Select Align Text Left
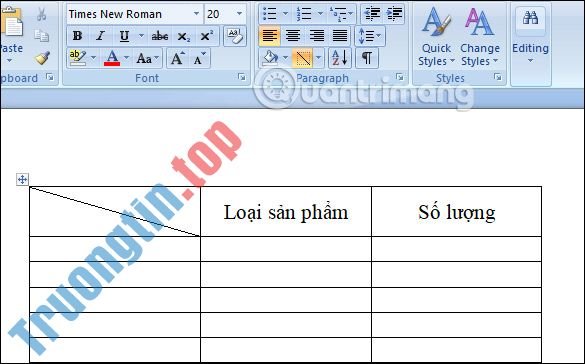The image size is (585, 364). pyautogui.click(x=270, y=36)
